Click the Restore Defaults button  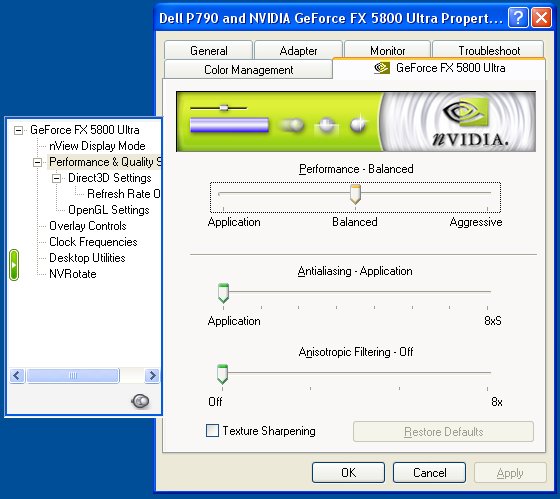coord(444,431)
